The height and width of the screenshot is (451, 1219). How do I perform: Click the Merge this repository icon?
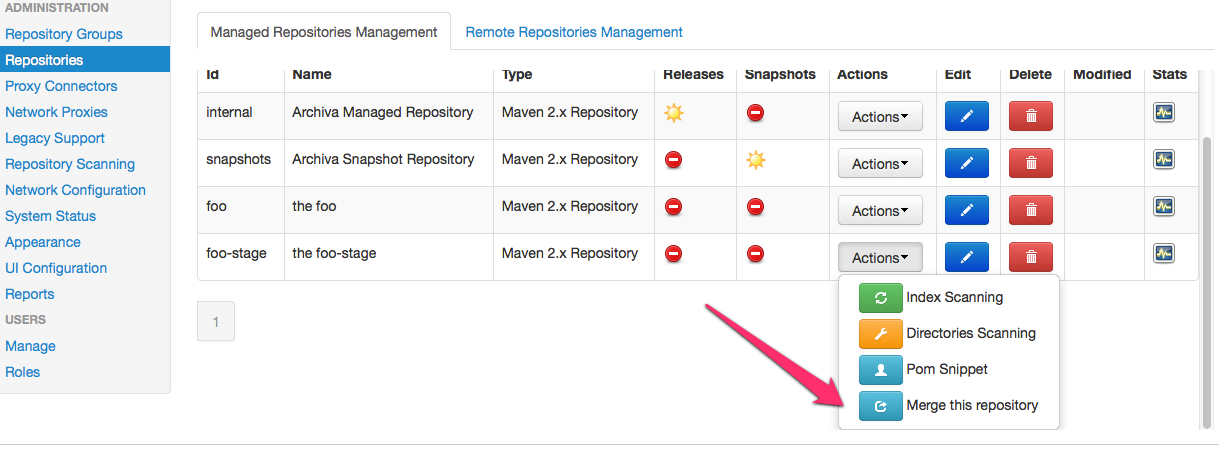point(880,406)
